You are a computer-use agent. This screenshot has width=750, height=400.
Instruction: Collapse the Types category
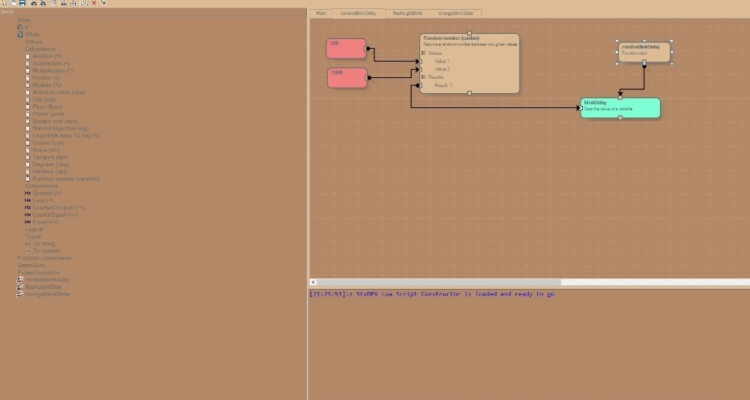click(33, 236)
